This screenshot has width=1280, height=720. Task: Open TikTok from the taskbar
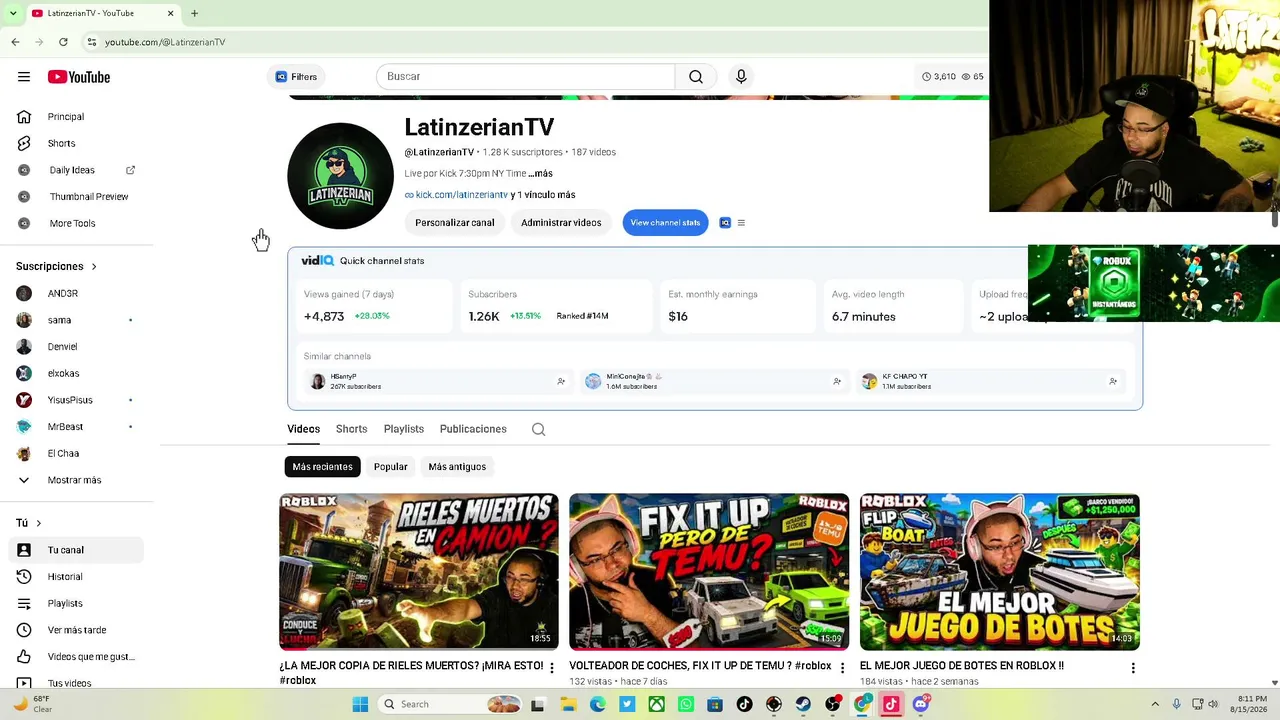click(744, 704)
